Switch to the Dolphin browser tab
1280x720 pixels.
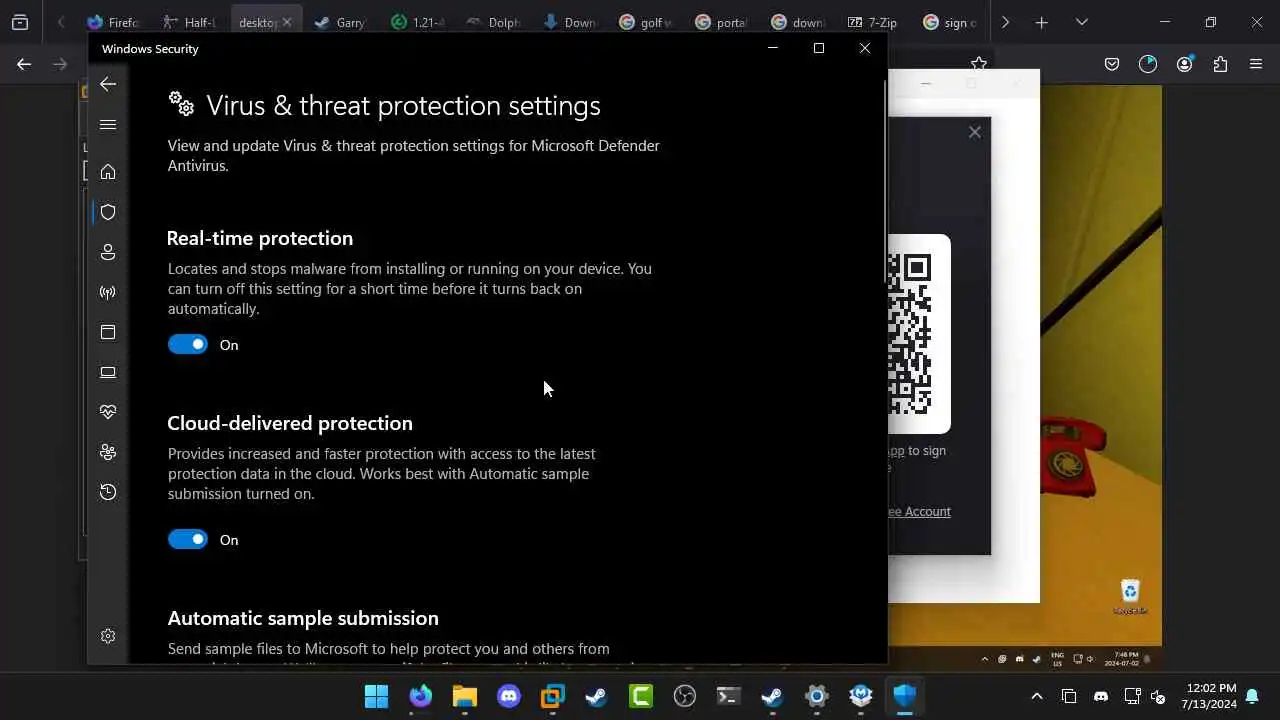[493, 22]
